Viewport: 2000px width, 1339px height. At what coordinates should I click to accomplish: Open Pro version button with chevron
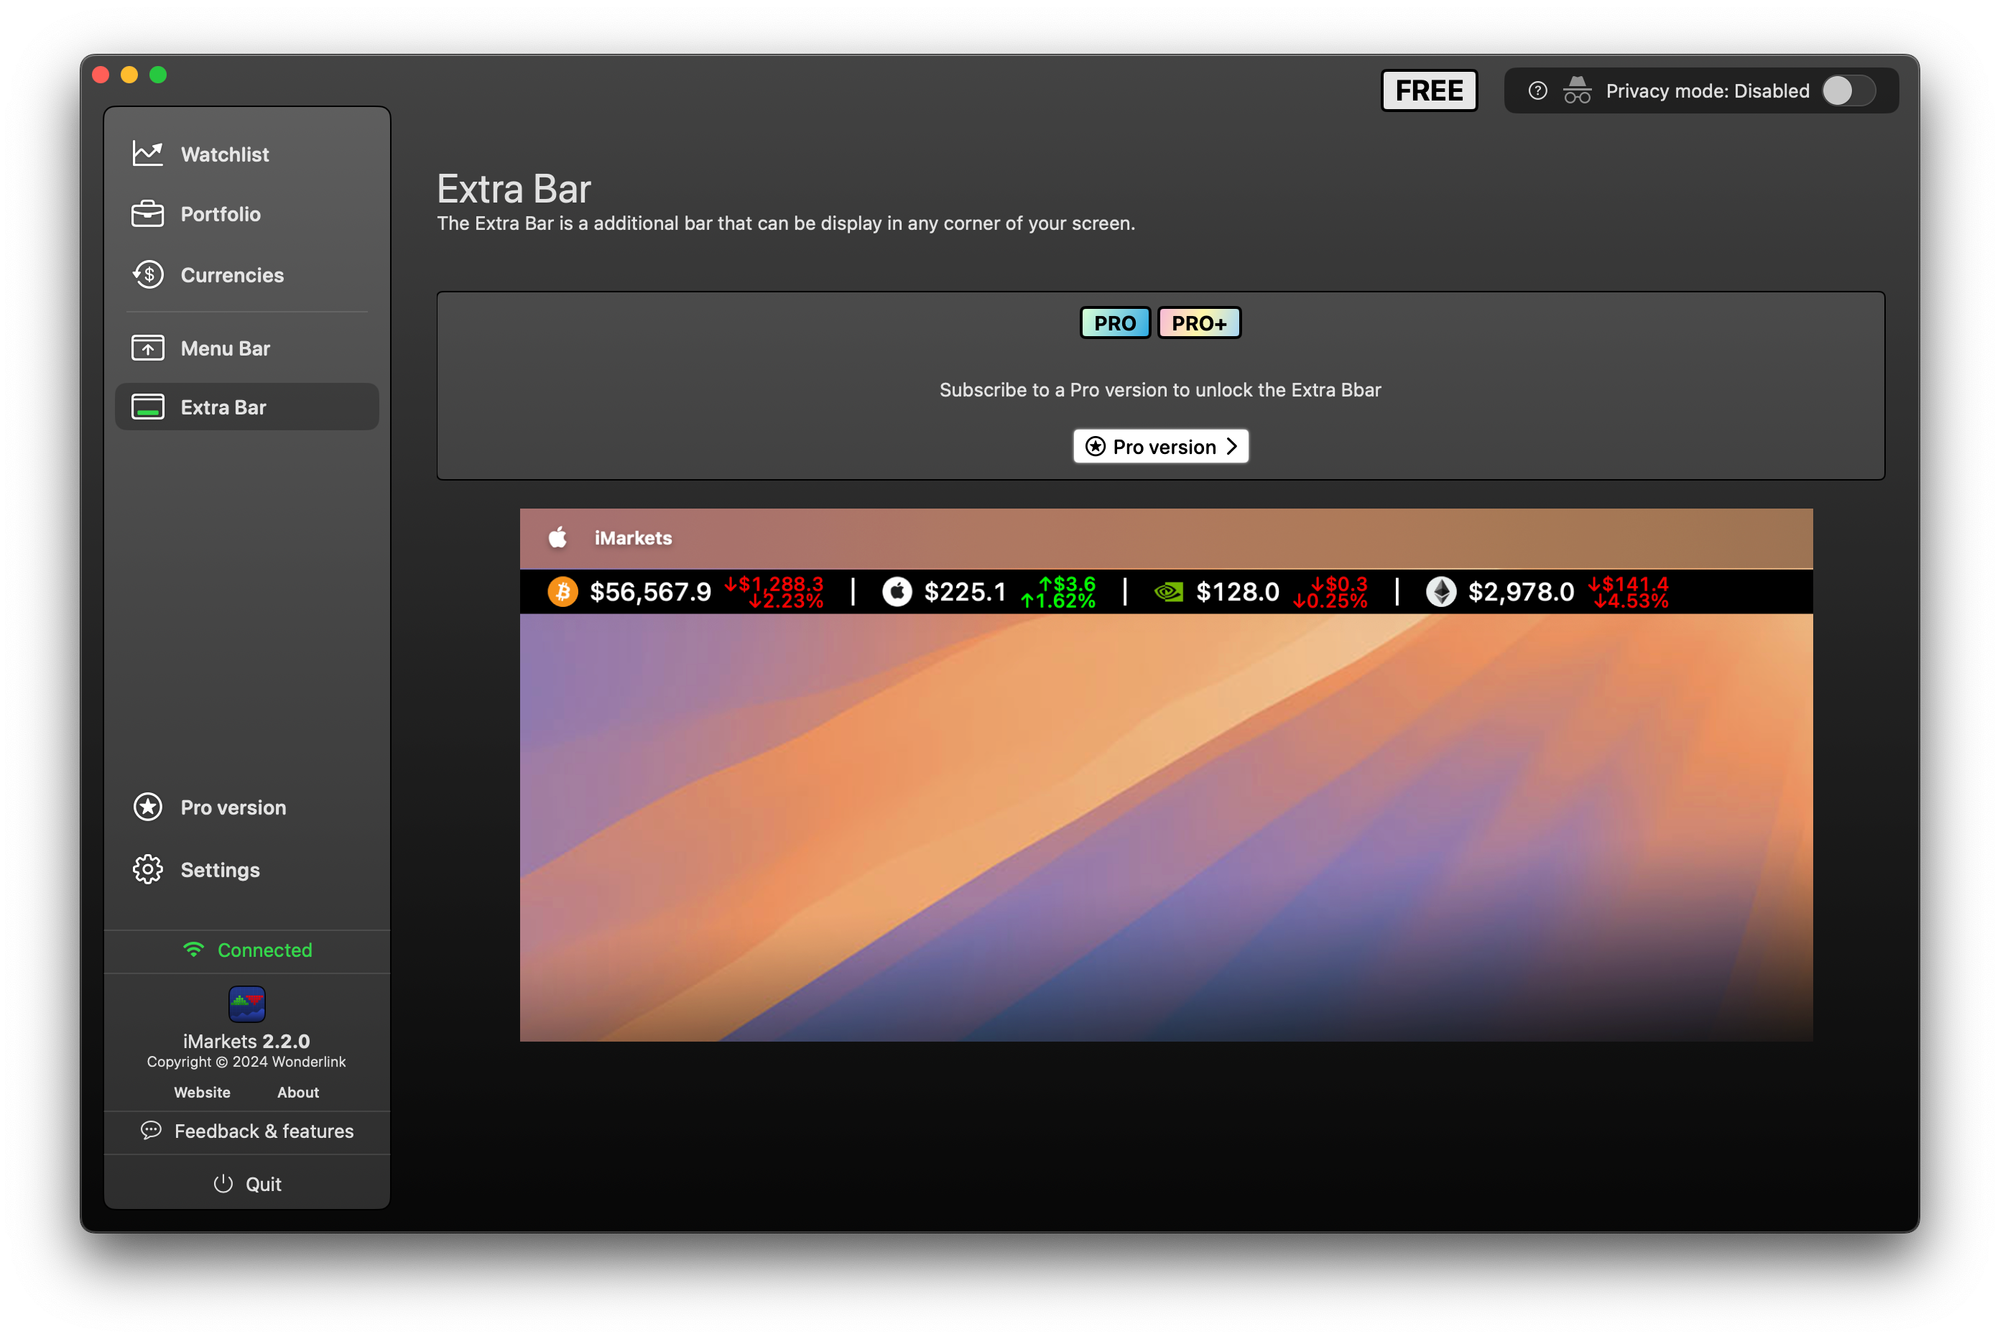pos(1160,446)
